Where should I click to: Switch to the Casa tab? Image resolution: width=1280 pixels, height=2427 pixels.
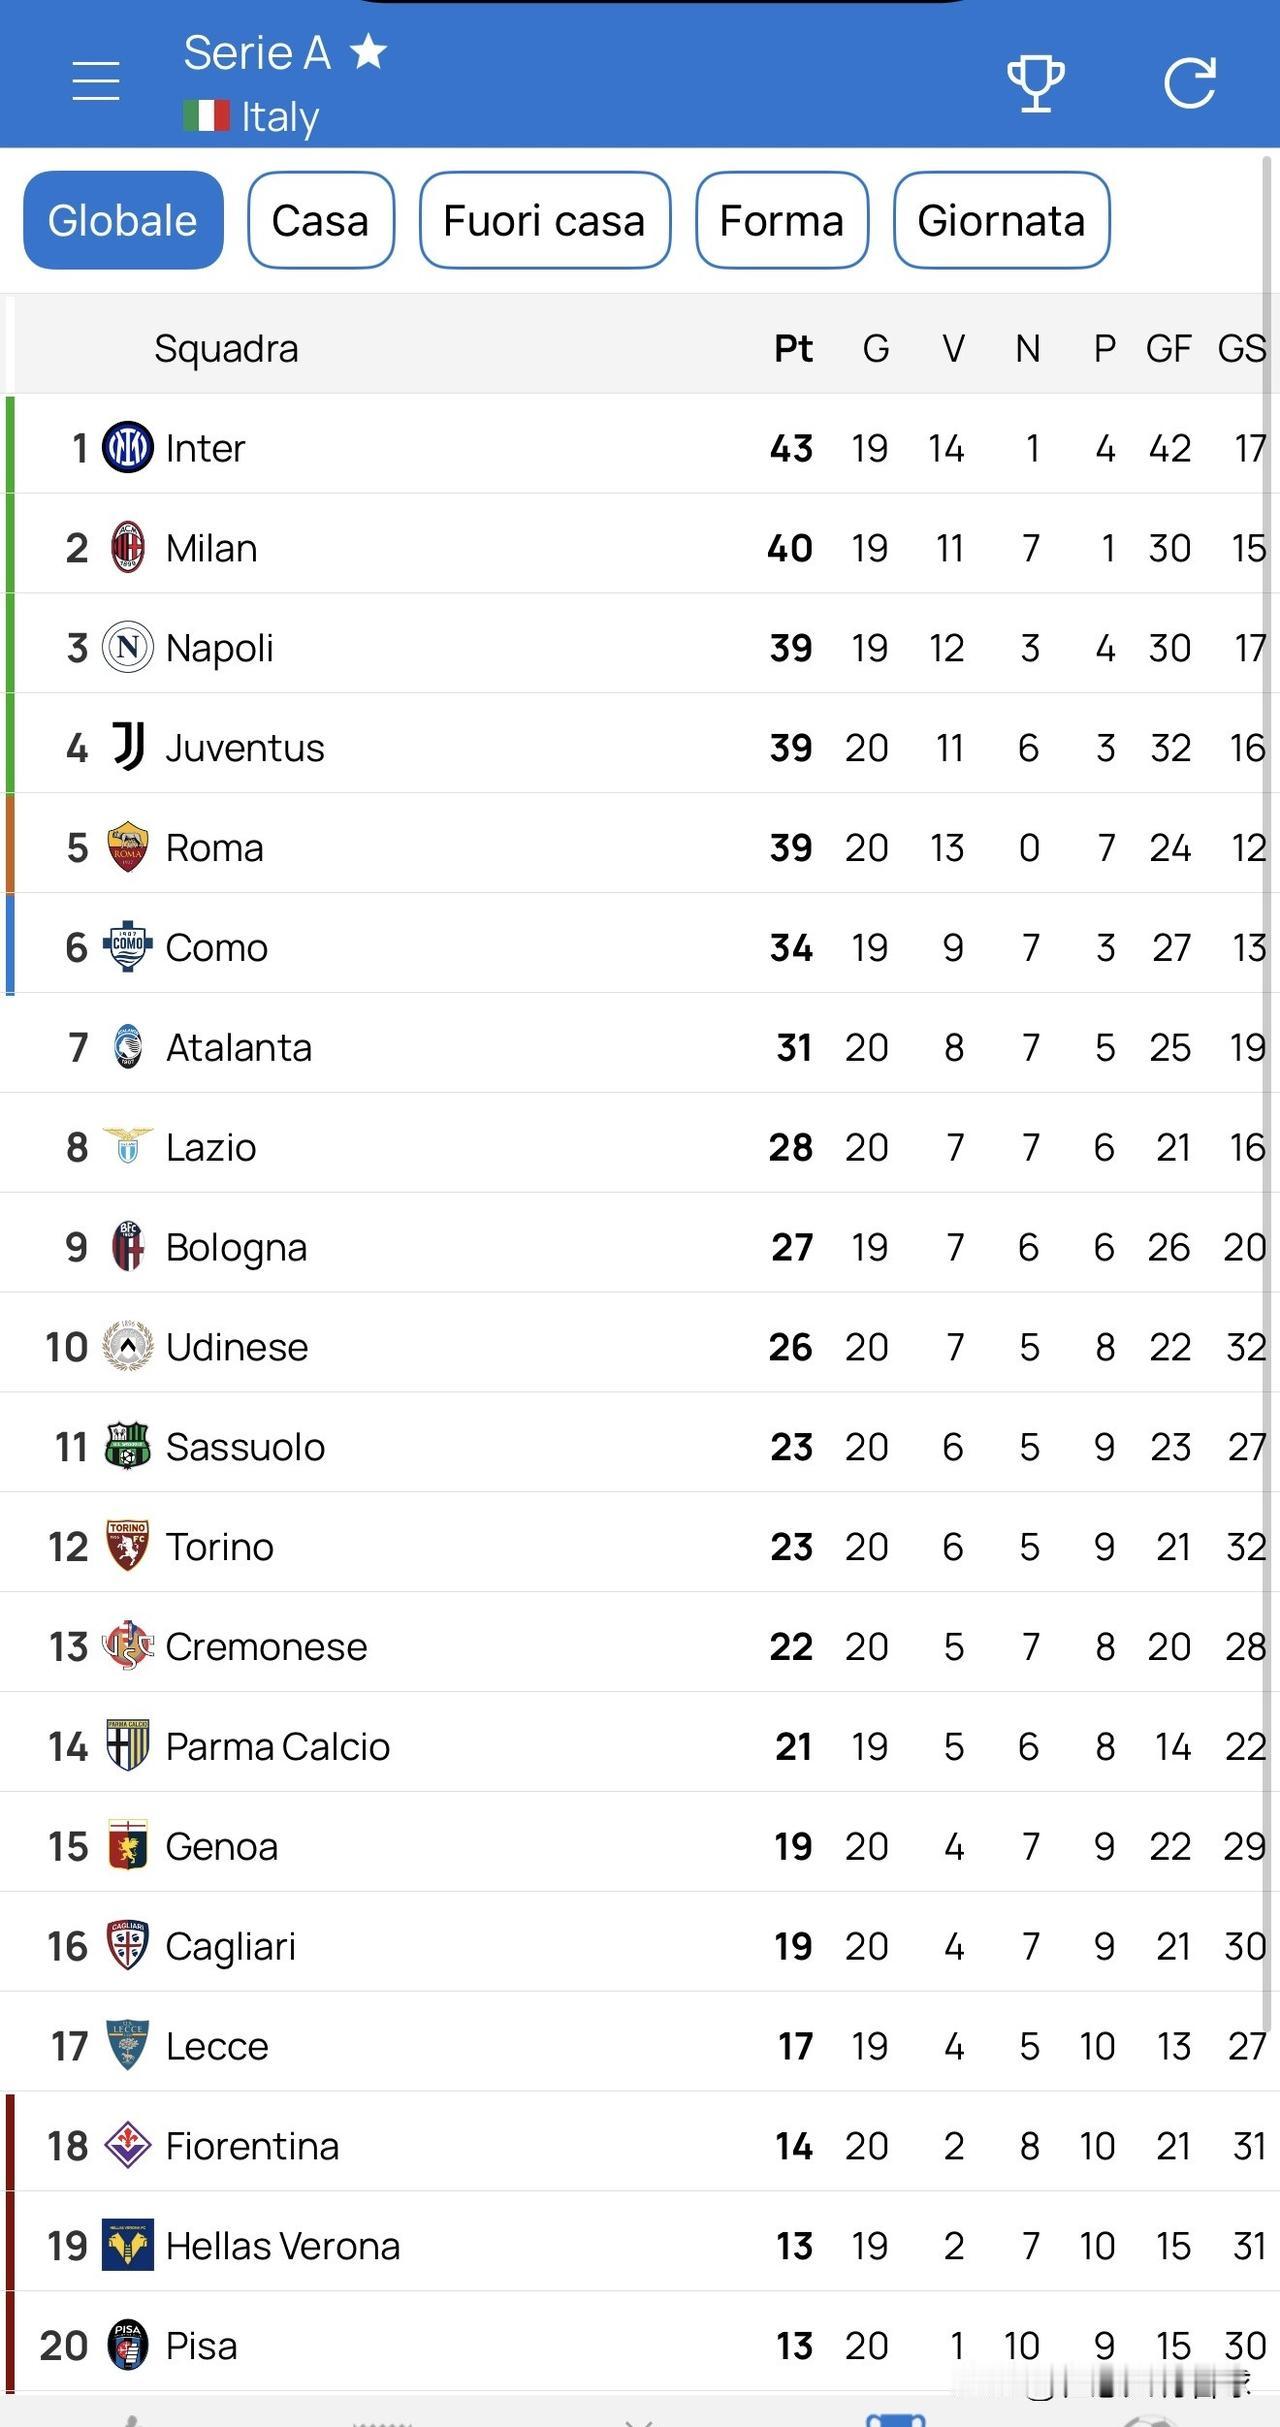point(321,220)
